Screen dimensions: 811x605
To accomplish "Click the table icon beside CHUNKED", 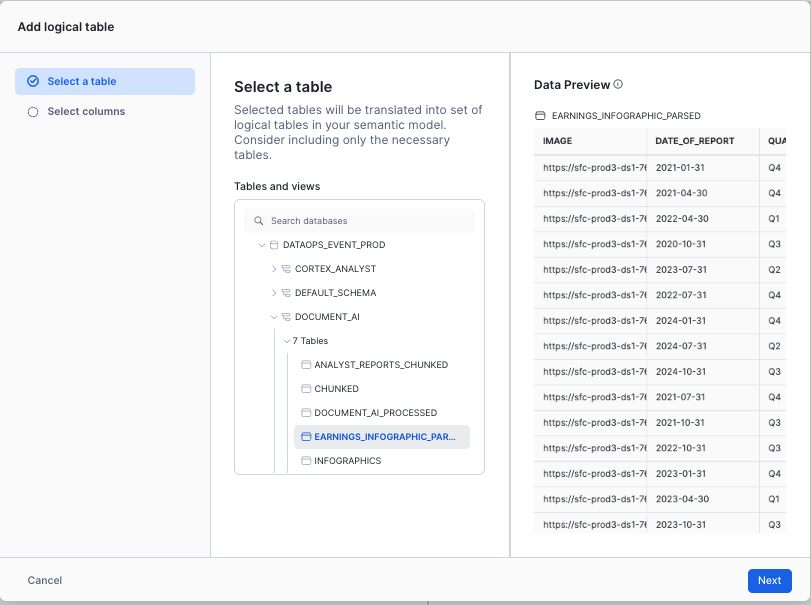I will pos(306,389).
